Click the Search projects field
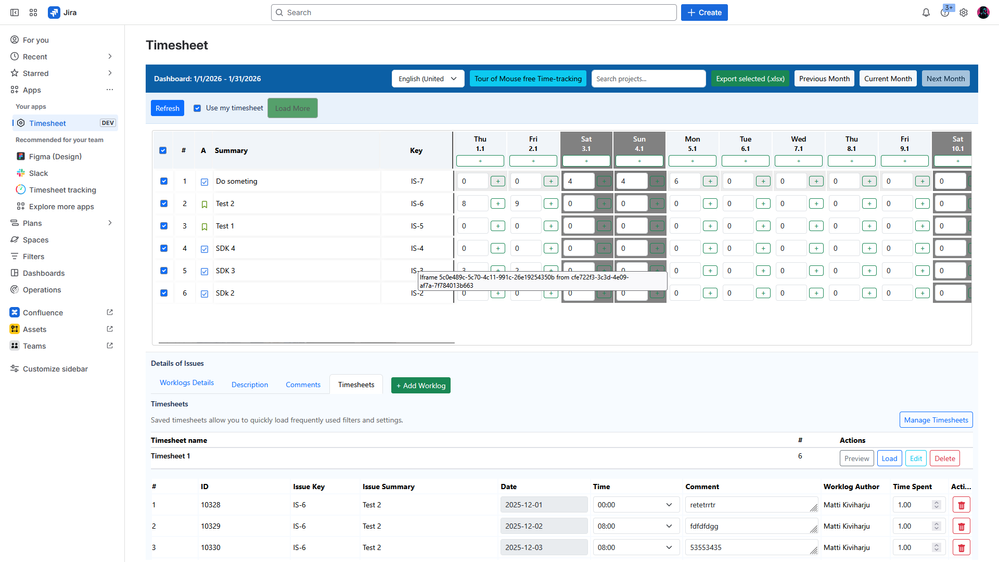Viewport: 999px width, 562px height. tap(649, 78)
